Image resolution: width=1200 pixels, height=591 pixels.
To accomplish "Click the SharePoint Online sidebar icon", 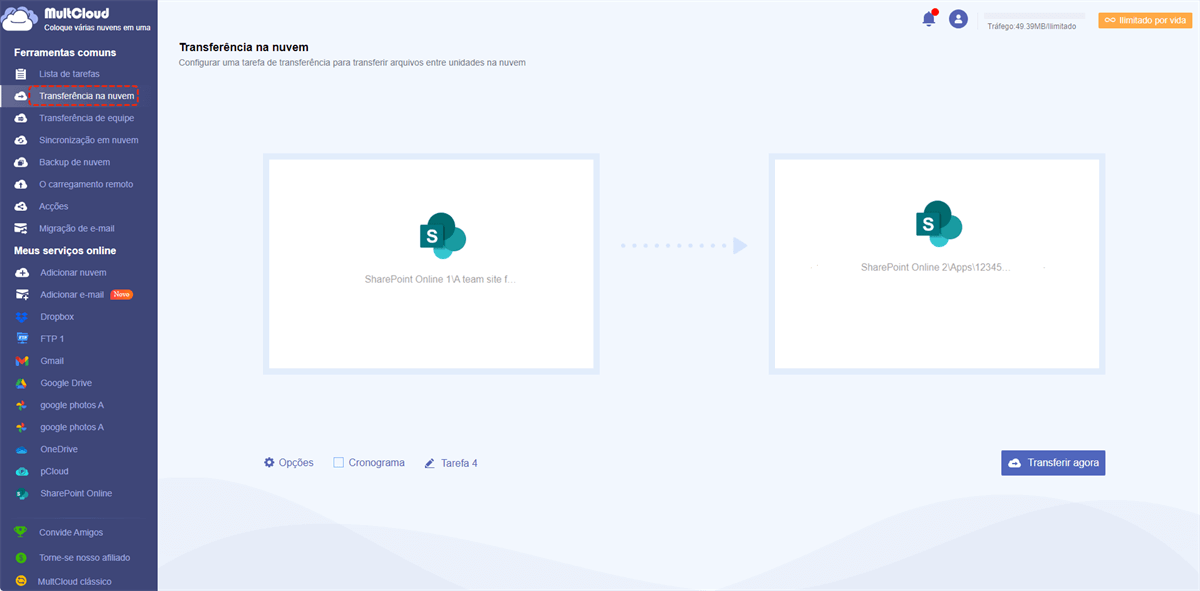I will tap(22, 493).
